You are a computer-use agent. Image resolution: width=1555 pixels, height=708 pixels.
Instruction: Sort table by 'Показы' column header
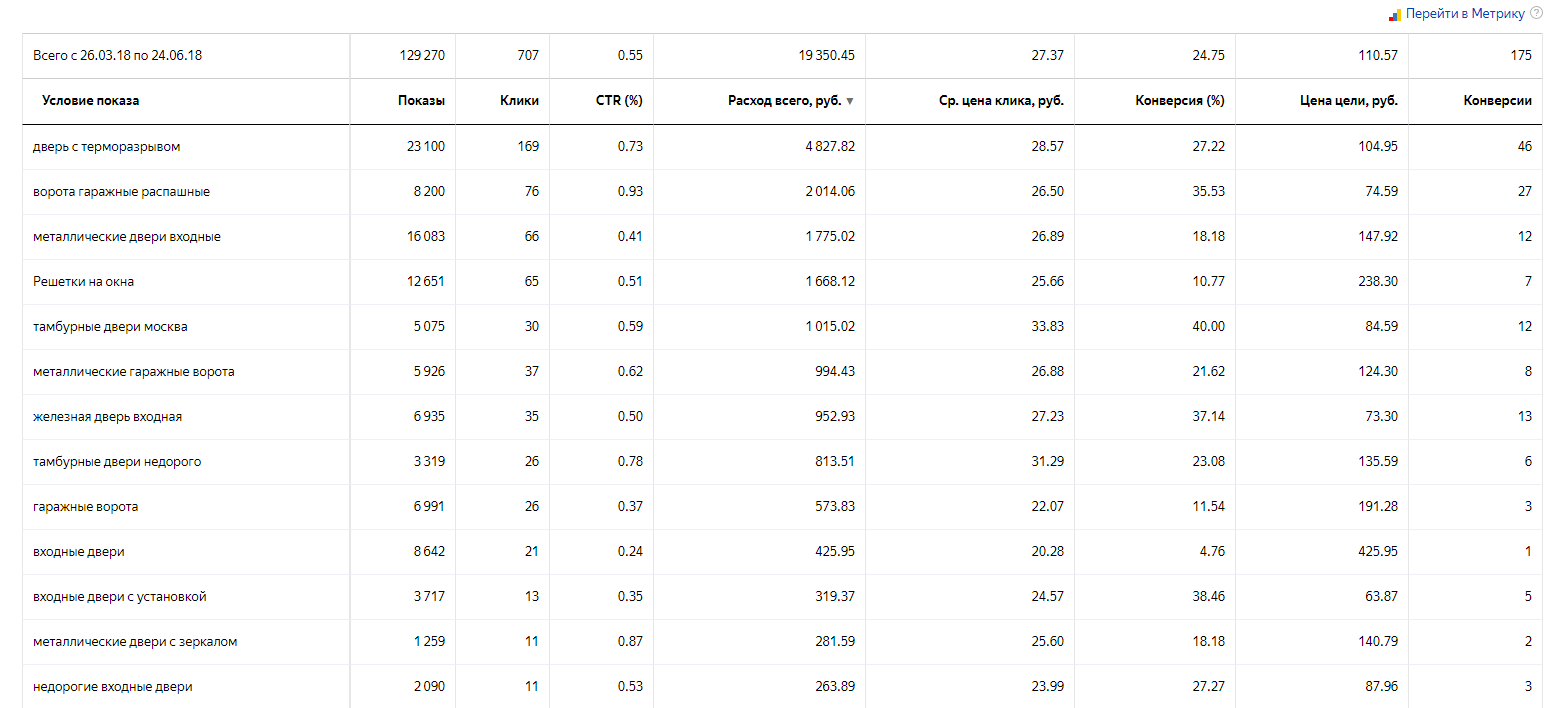(421, 101)
